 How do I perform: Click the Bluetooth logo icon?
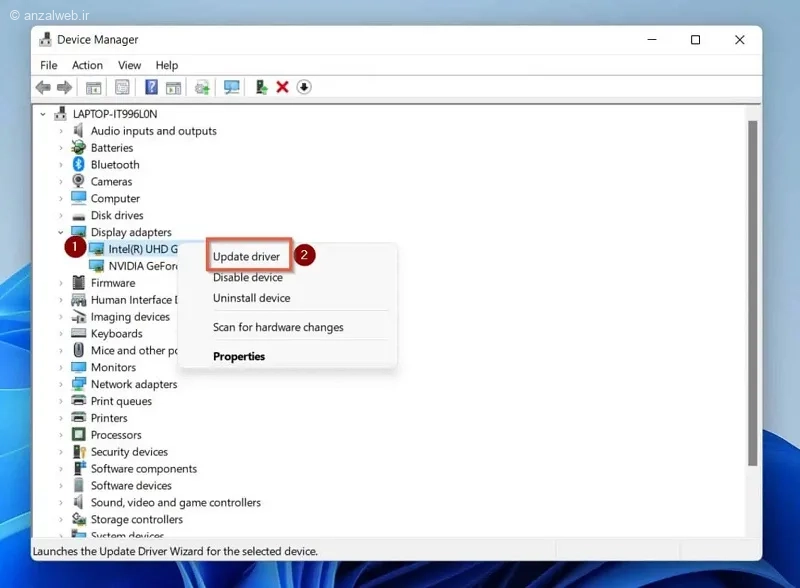click(x=78, y=164)
